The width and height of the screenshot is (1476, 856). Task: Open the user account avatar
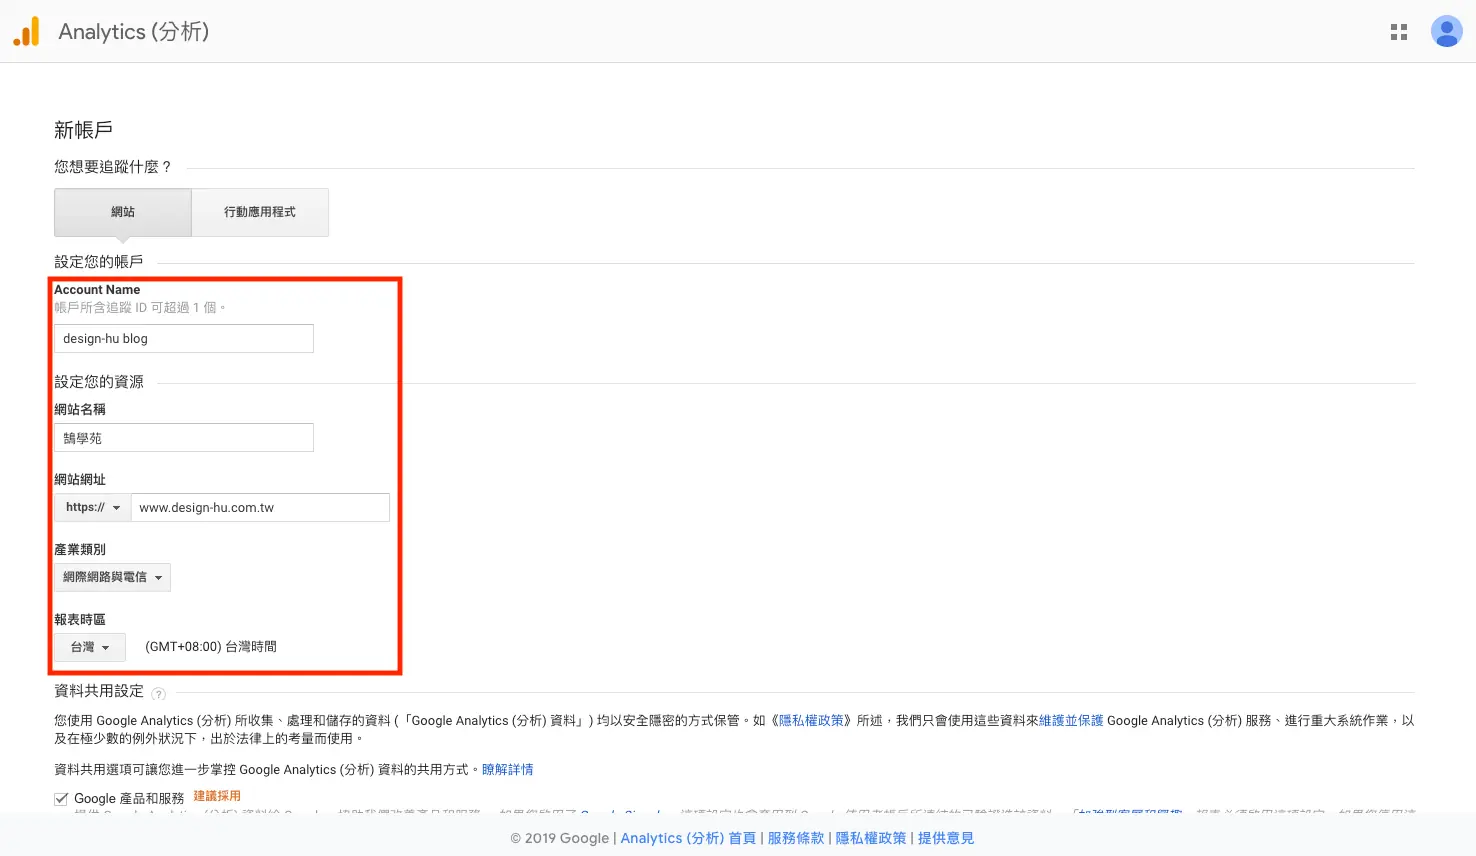1446,31
